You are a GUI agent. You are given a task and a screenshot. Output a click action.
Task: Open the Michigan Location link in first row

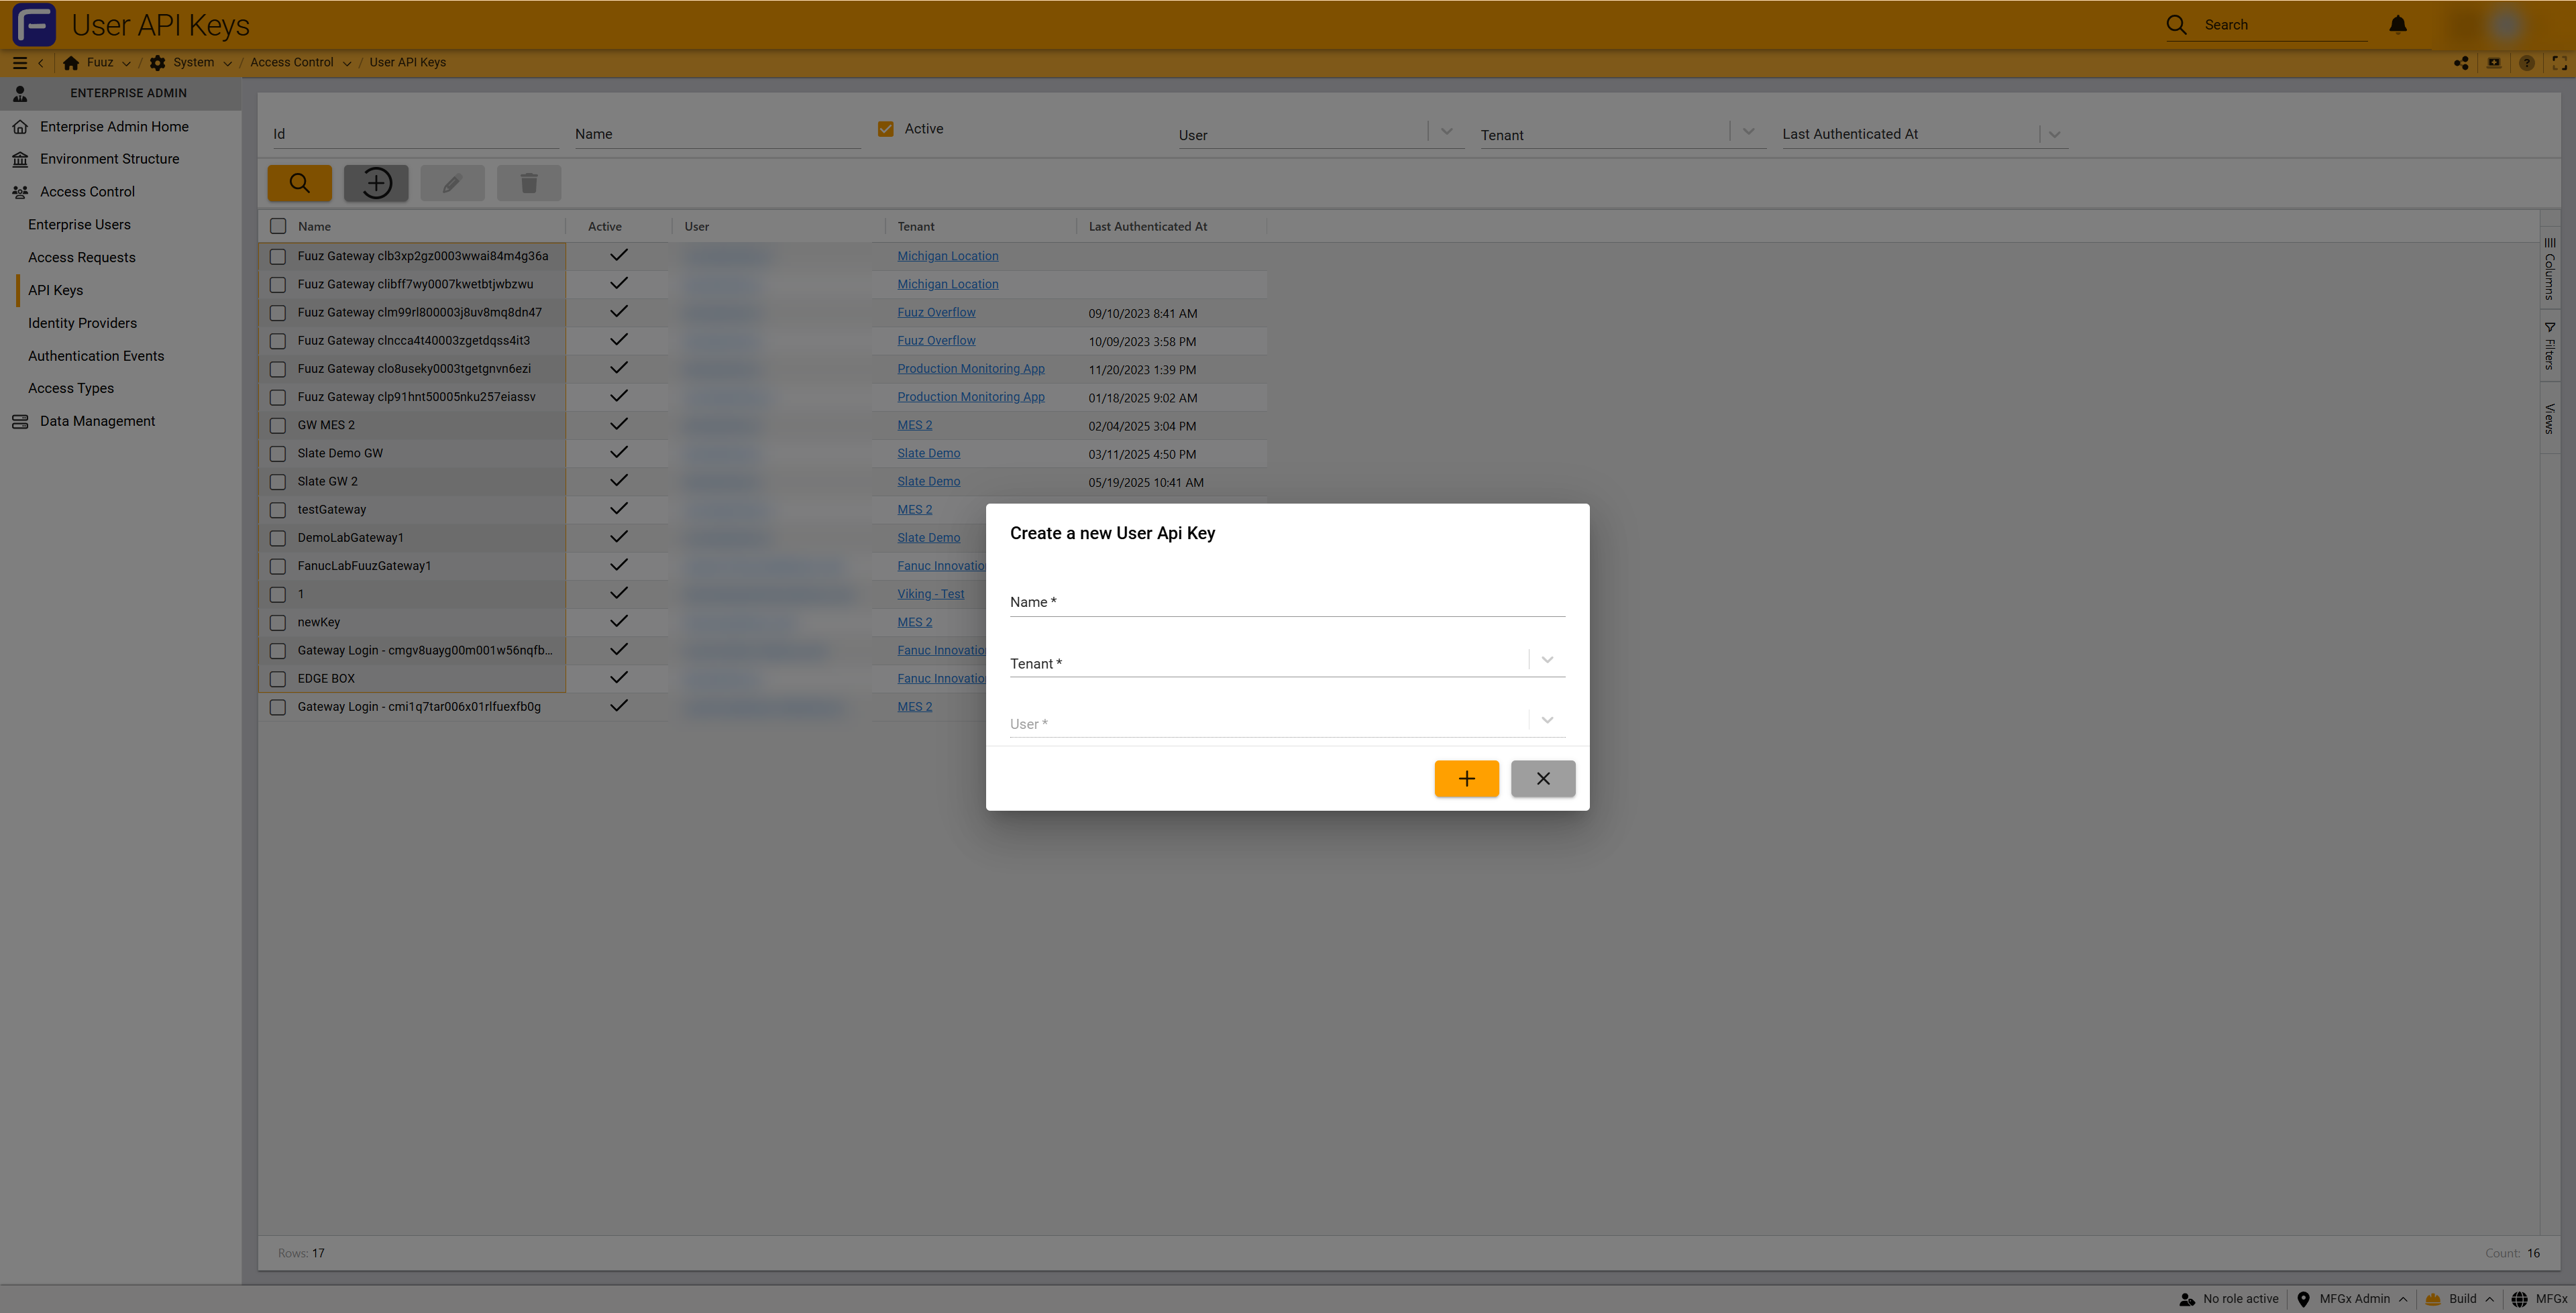947,256
